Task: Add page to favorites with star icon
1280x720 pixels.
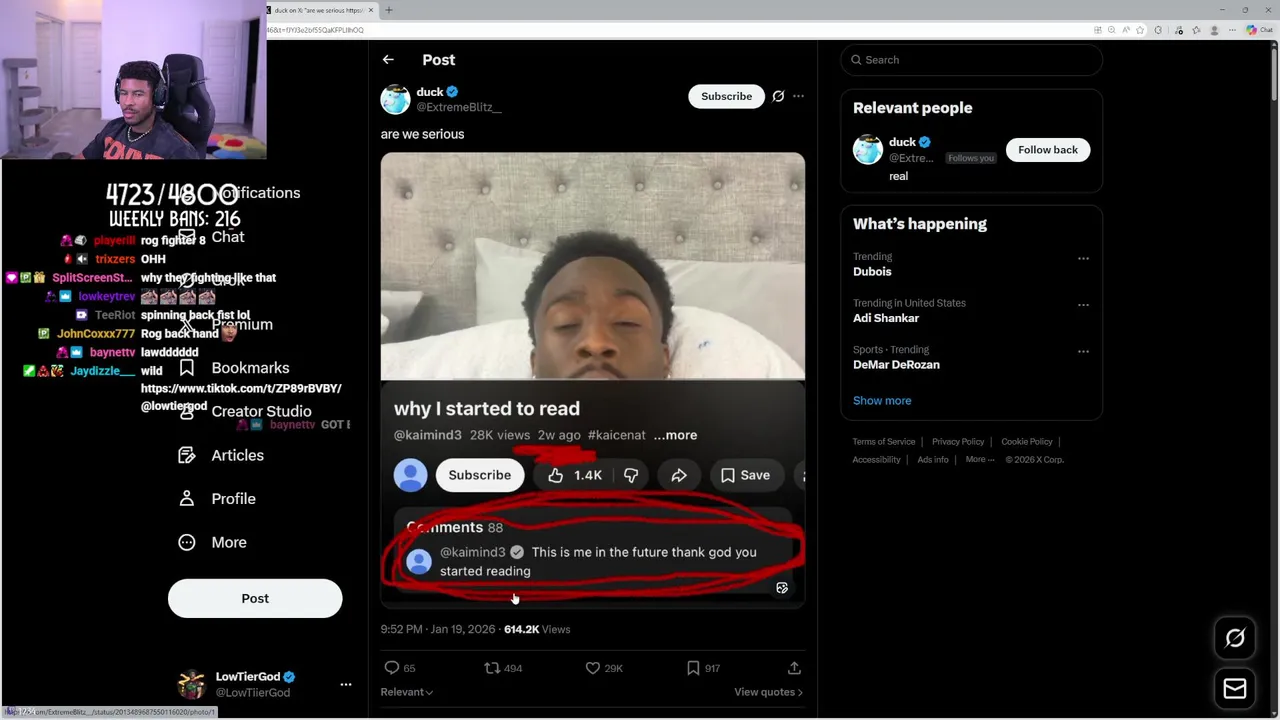Action: pyautogui.click(x=1140, y=30)
